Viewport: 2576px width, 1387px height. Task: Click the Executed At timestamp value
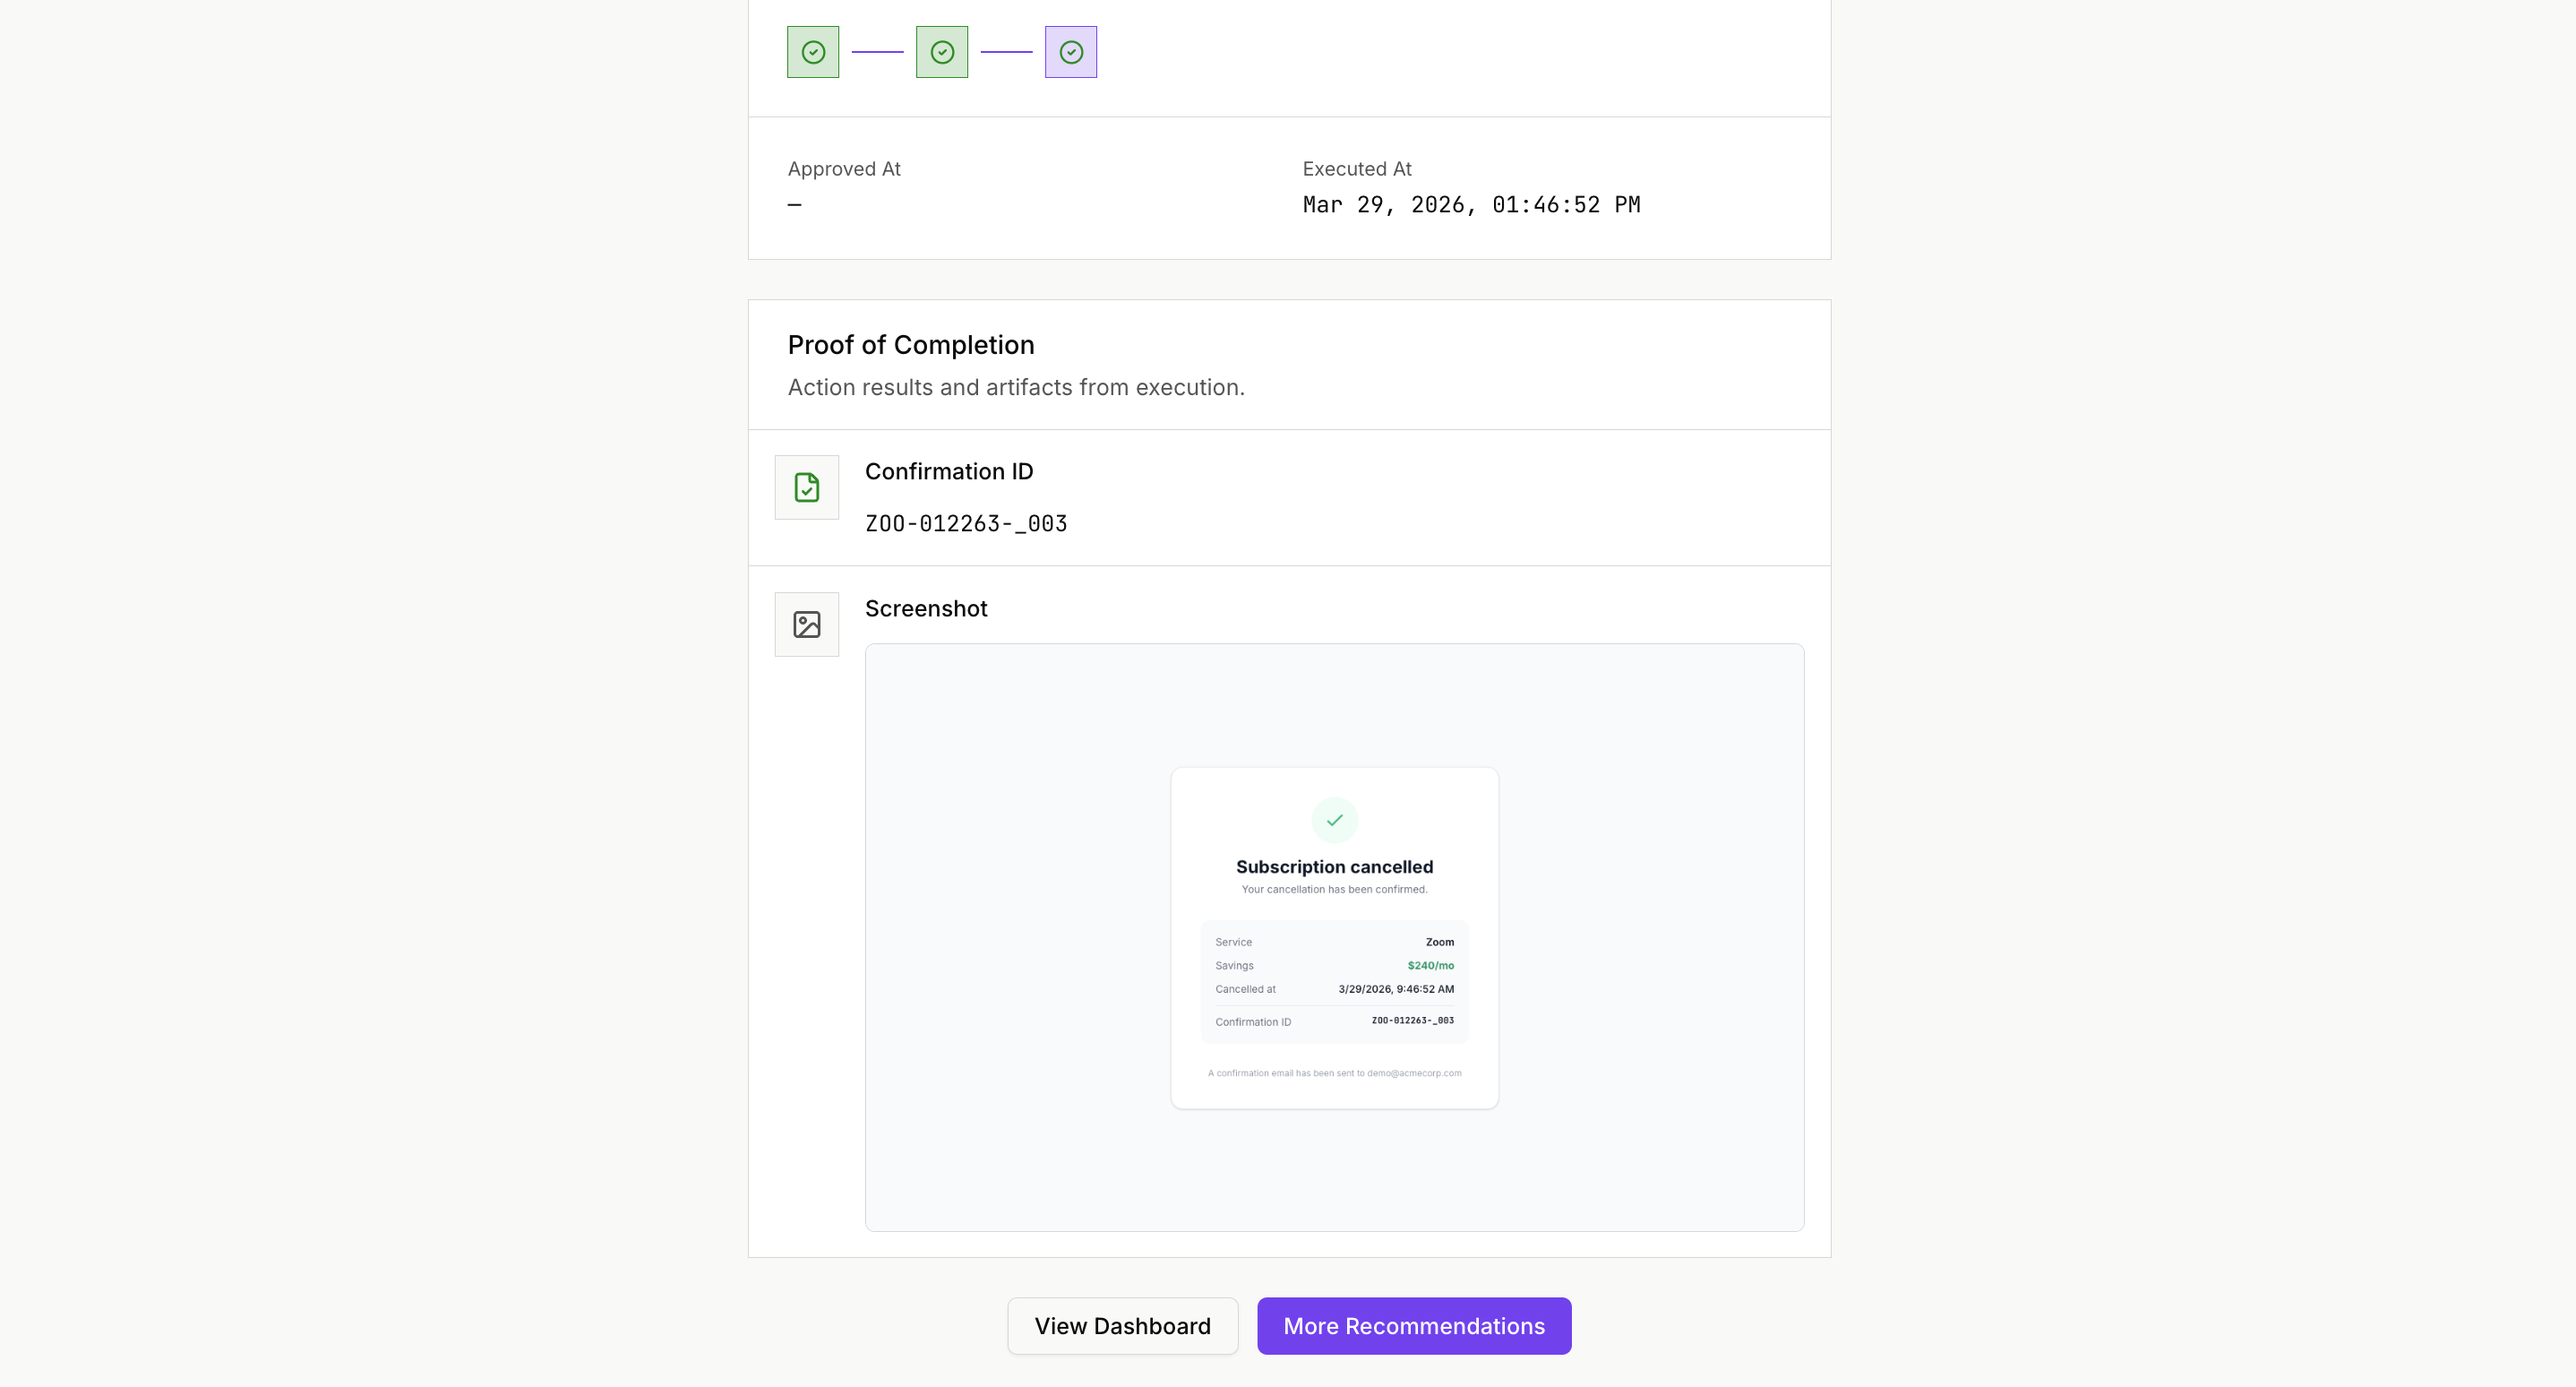pos(1471,205)
